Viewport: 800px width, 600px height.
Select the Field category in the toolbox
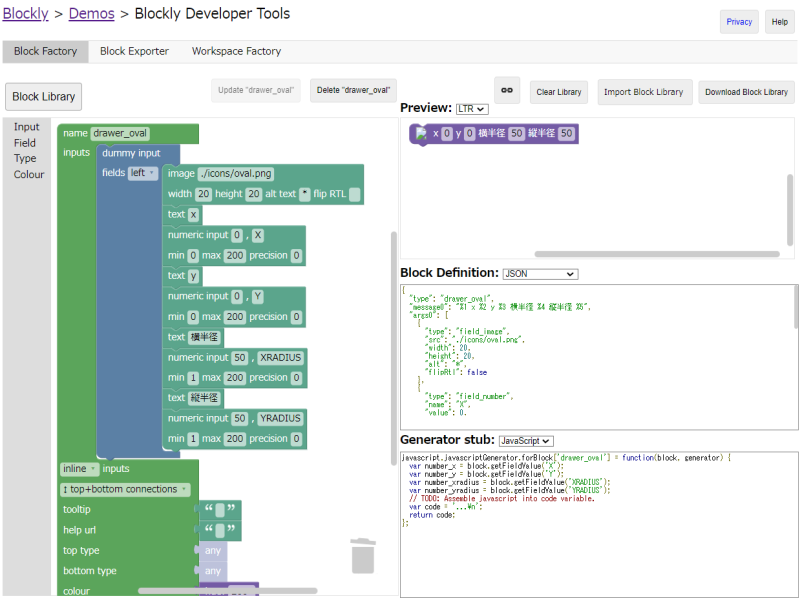tap(25, 143)
